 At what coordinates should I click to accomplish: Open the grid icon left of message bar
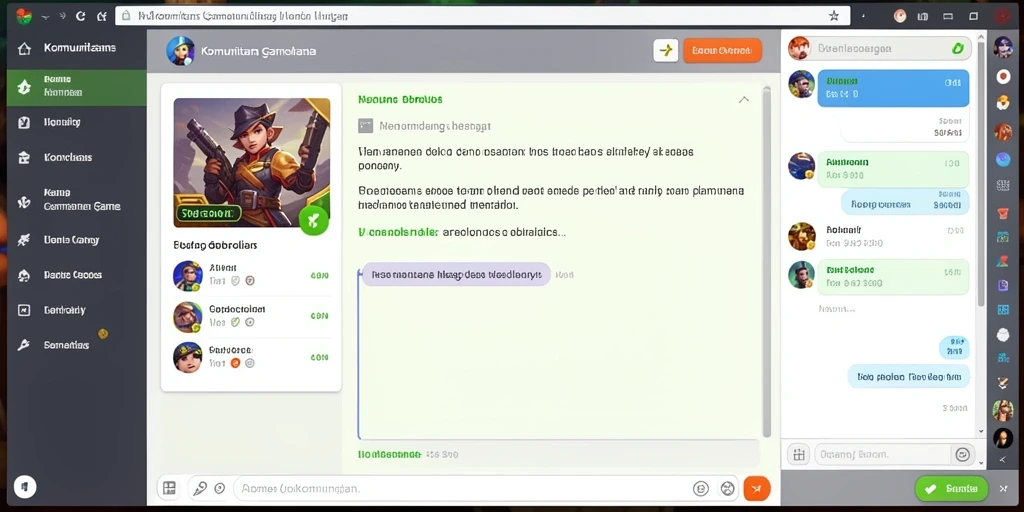pyautogui.click(x=169, y=488)
